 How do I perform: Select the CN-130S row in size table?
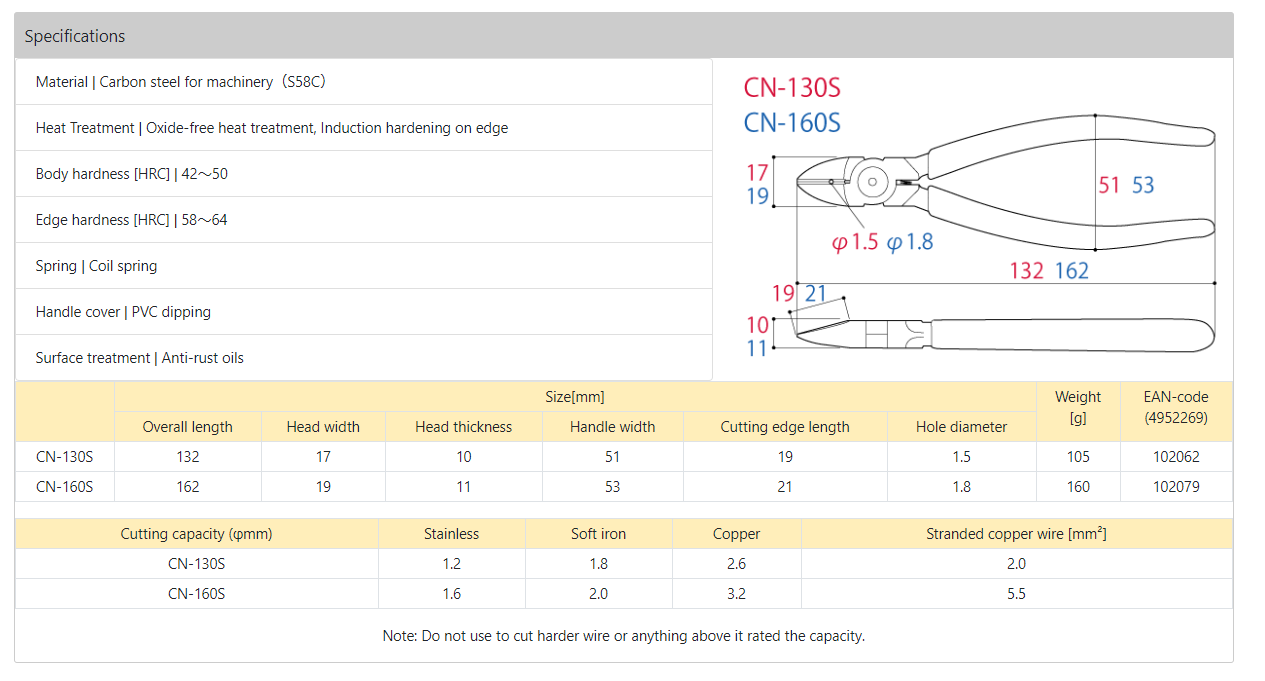click(623, 457)
